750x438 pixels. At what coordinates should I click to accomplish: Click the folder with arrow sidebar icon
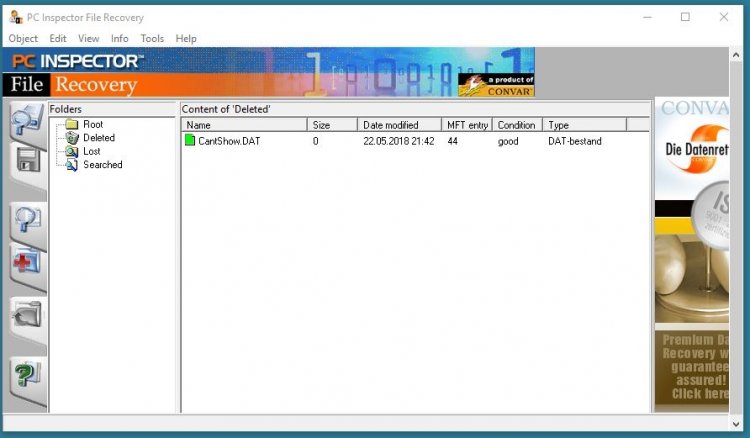tap(26, 318)
